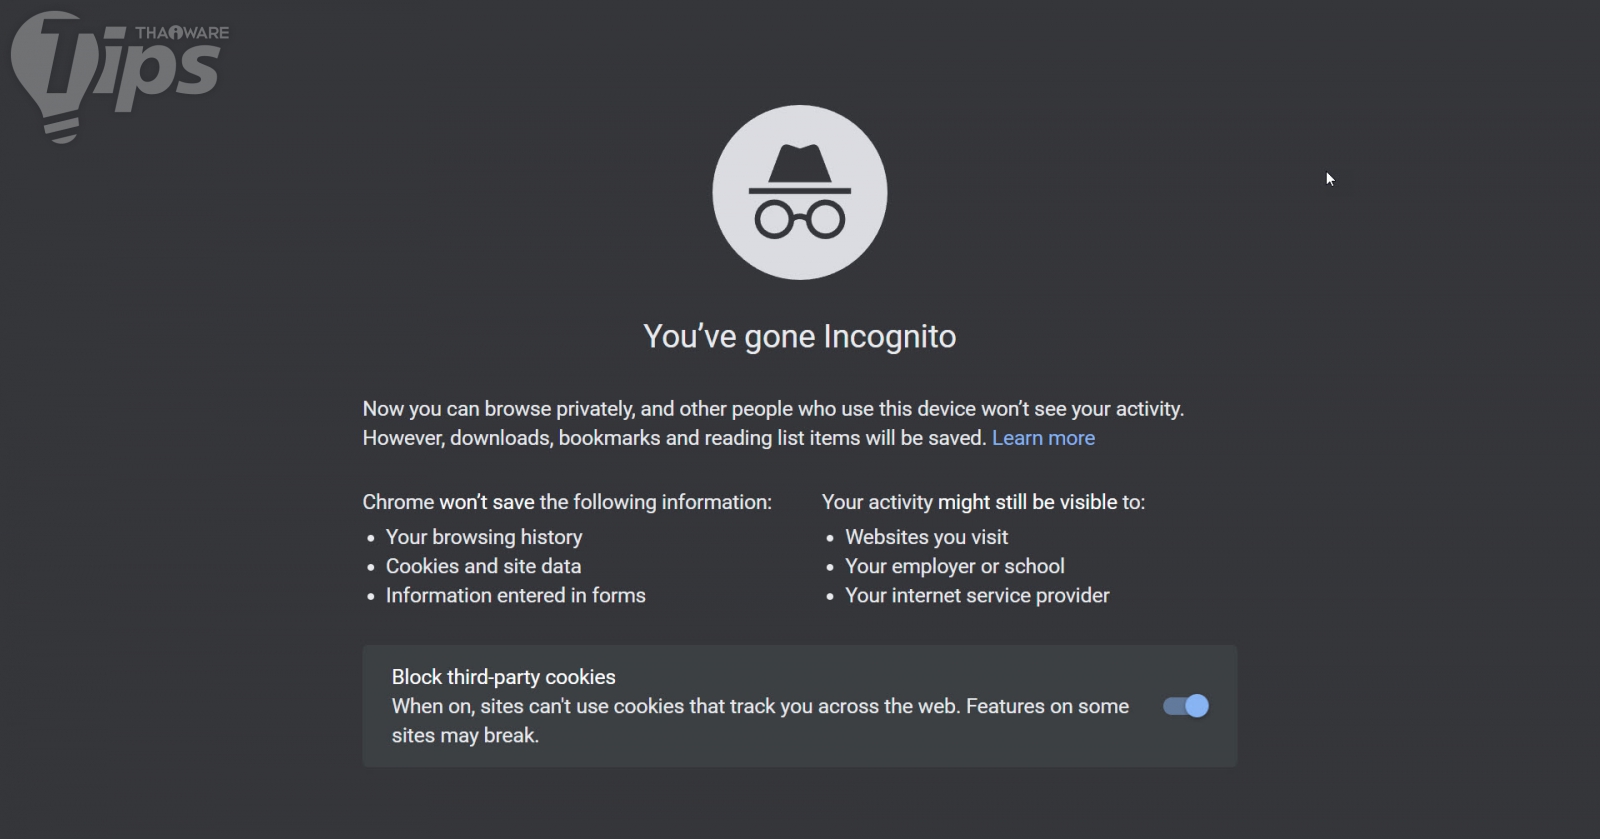Click the "Now you can browse privately" paragraph
The width and height of the screenshot is (1600, 839).
pos(772,409)
